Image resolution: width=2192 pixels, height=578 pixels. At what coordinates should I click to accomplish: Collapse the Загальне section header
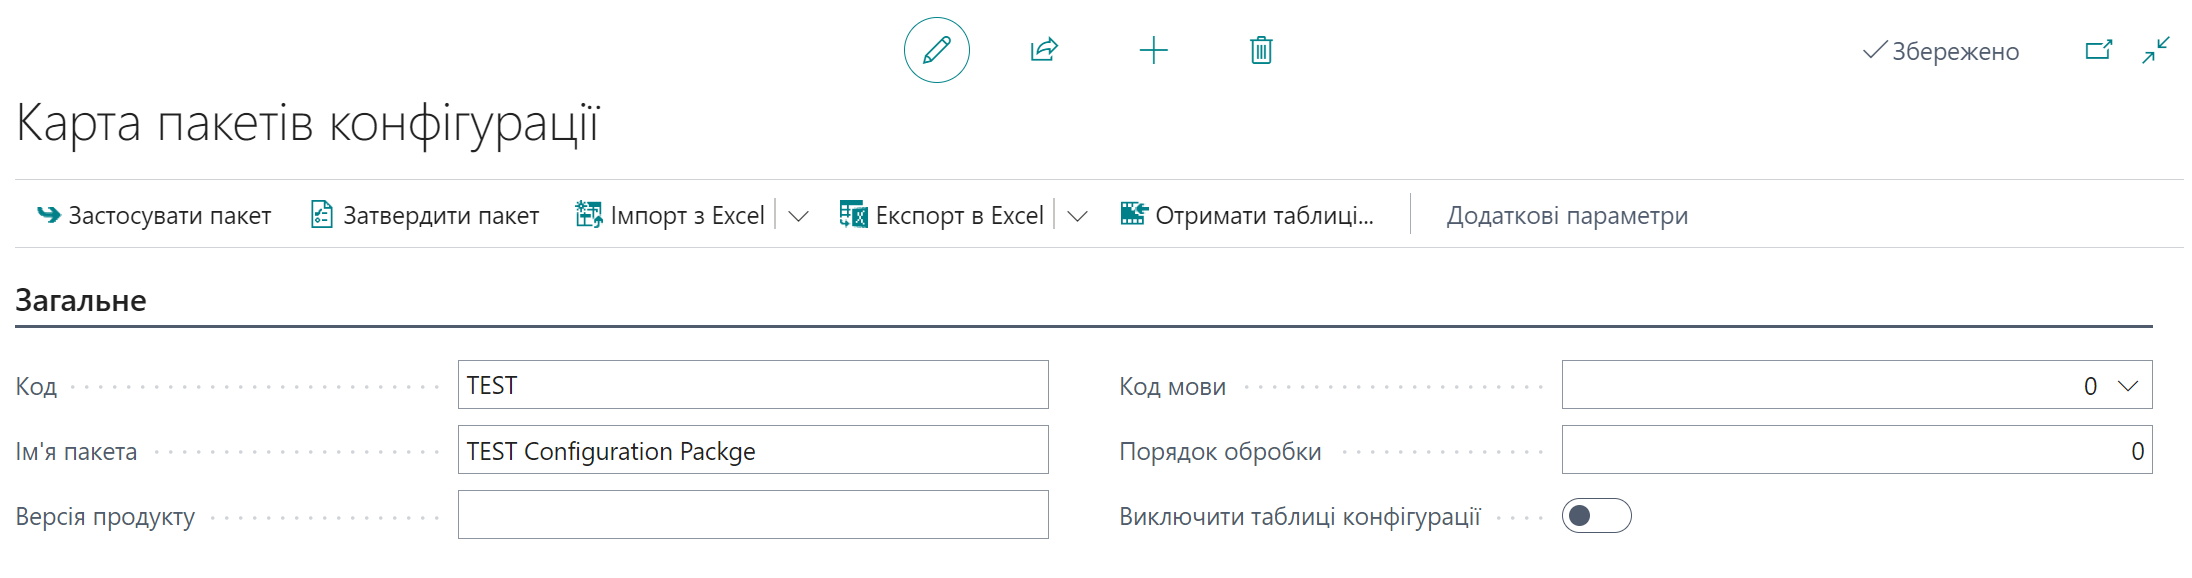click(81, 300)
